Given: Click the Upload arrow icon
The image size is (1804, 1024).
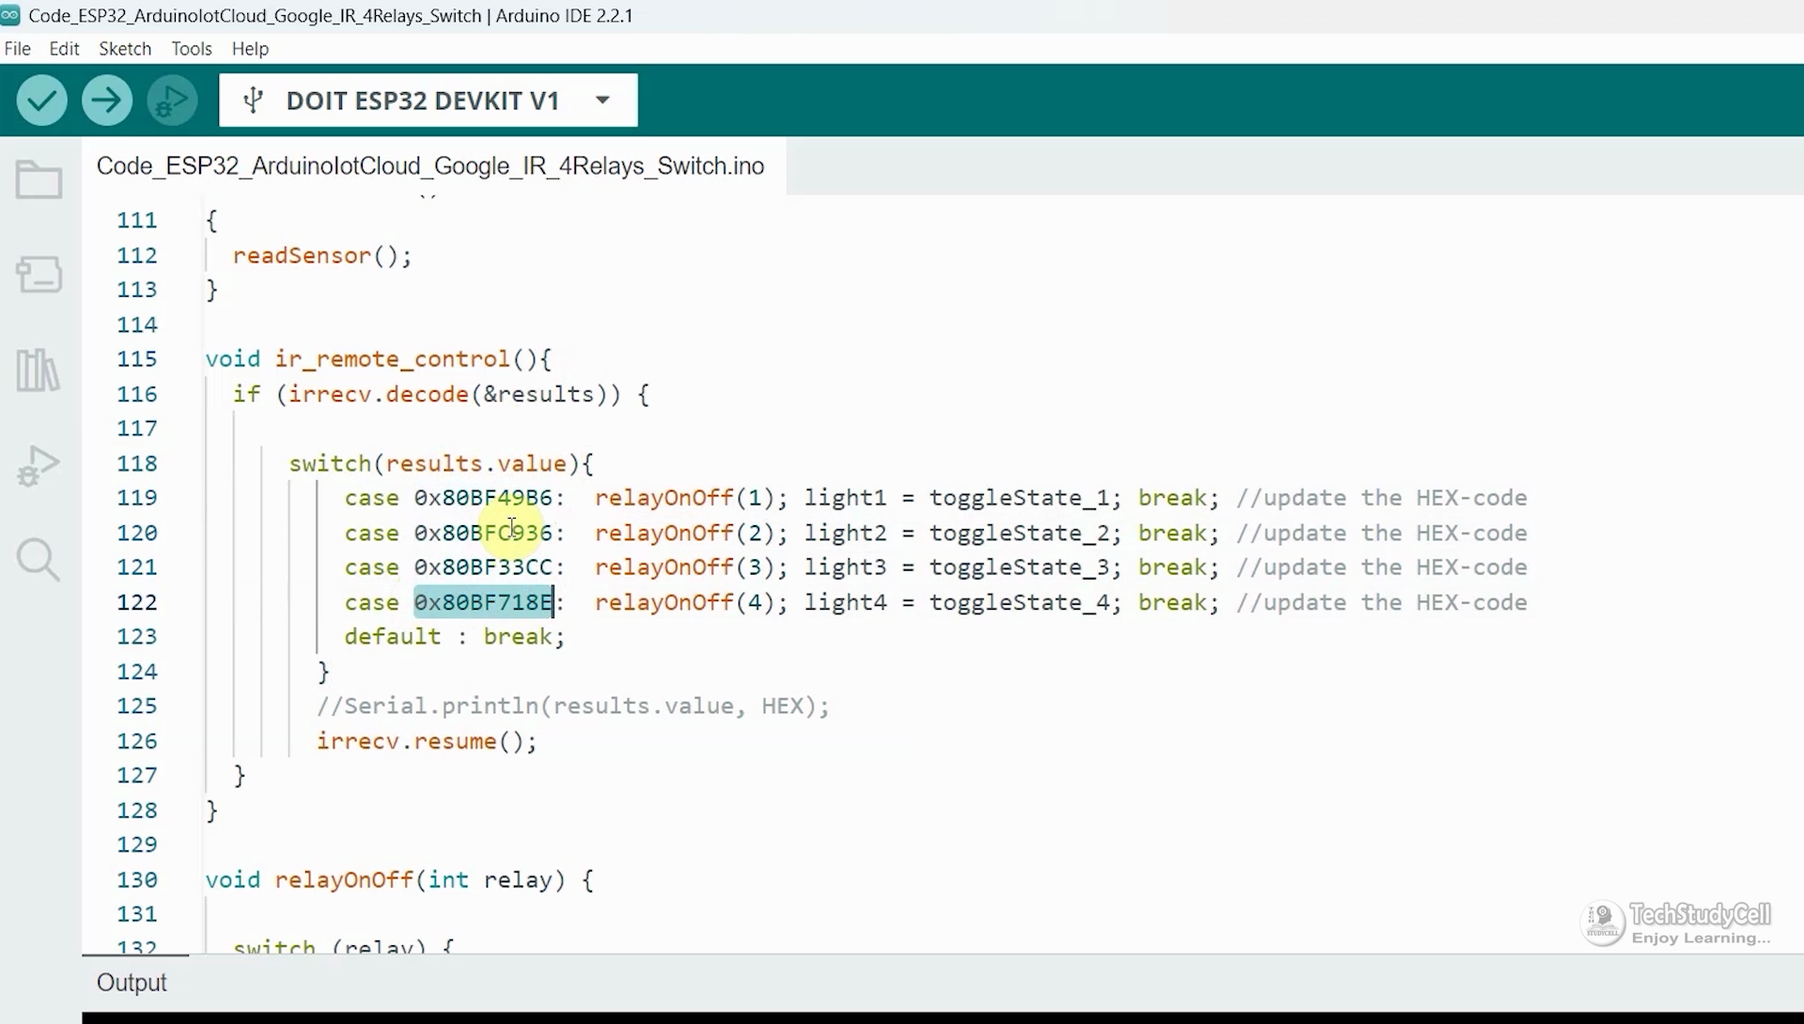Looking at the screenshot, I should (x=107, y=100).
